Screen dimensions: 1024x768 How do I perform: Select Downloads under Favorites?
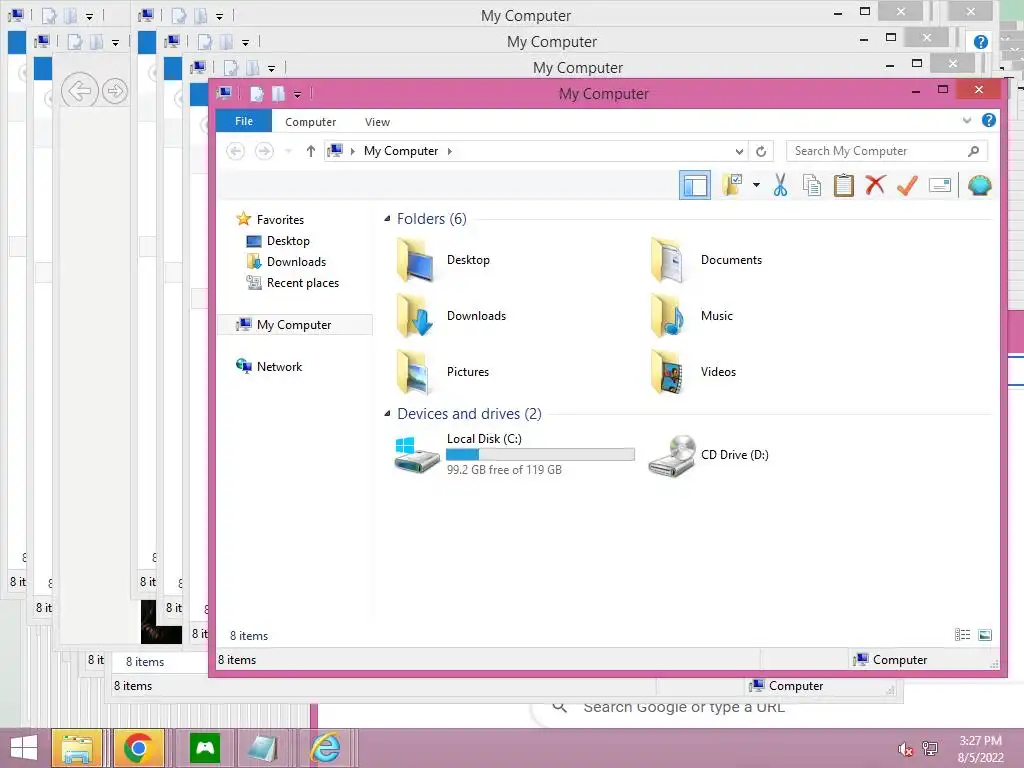click(x=296, y=262)
